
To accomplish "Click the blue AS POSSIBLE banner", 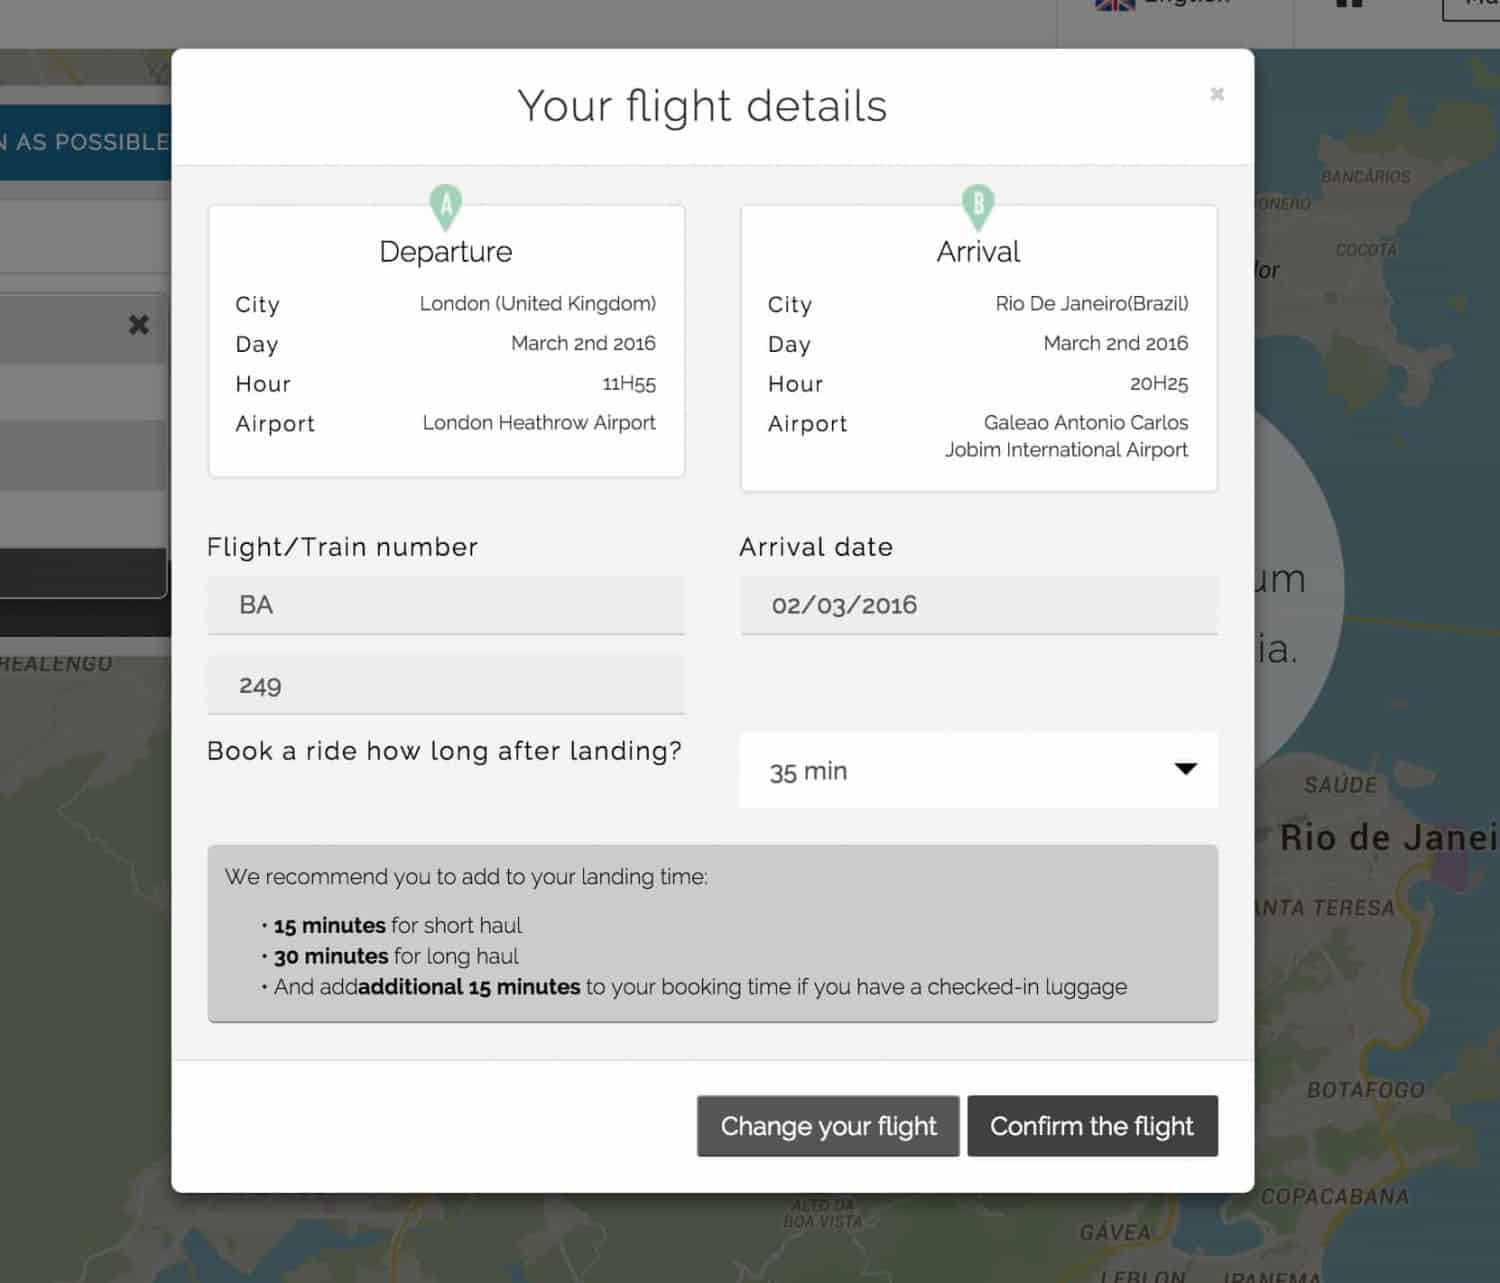I will pyautogui.click(x=86, y=142).
